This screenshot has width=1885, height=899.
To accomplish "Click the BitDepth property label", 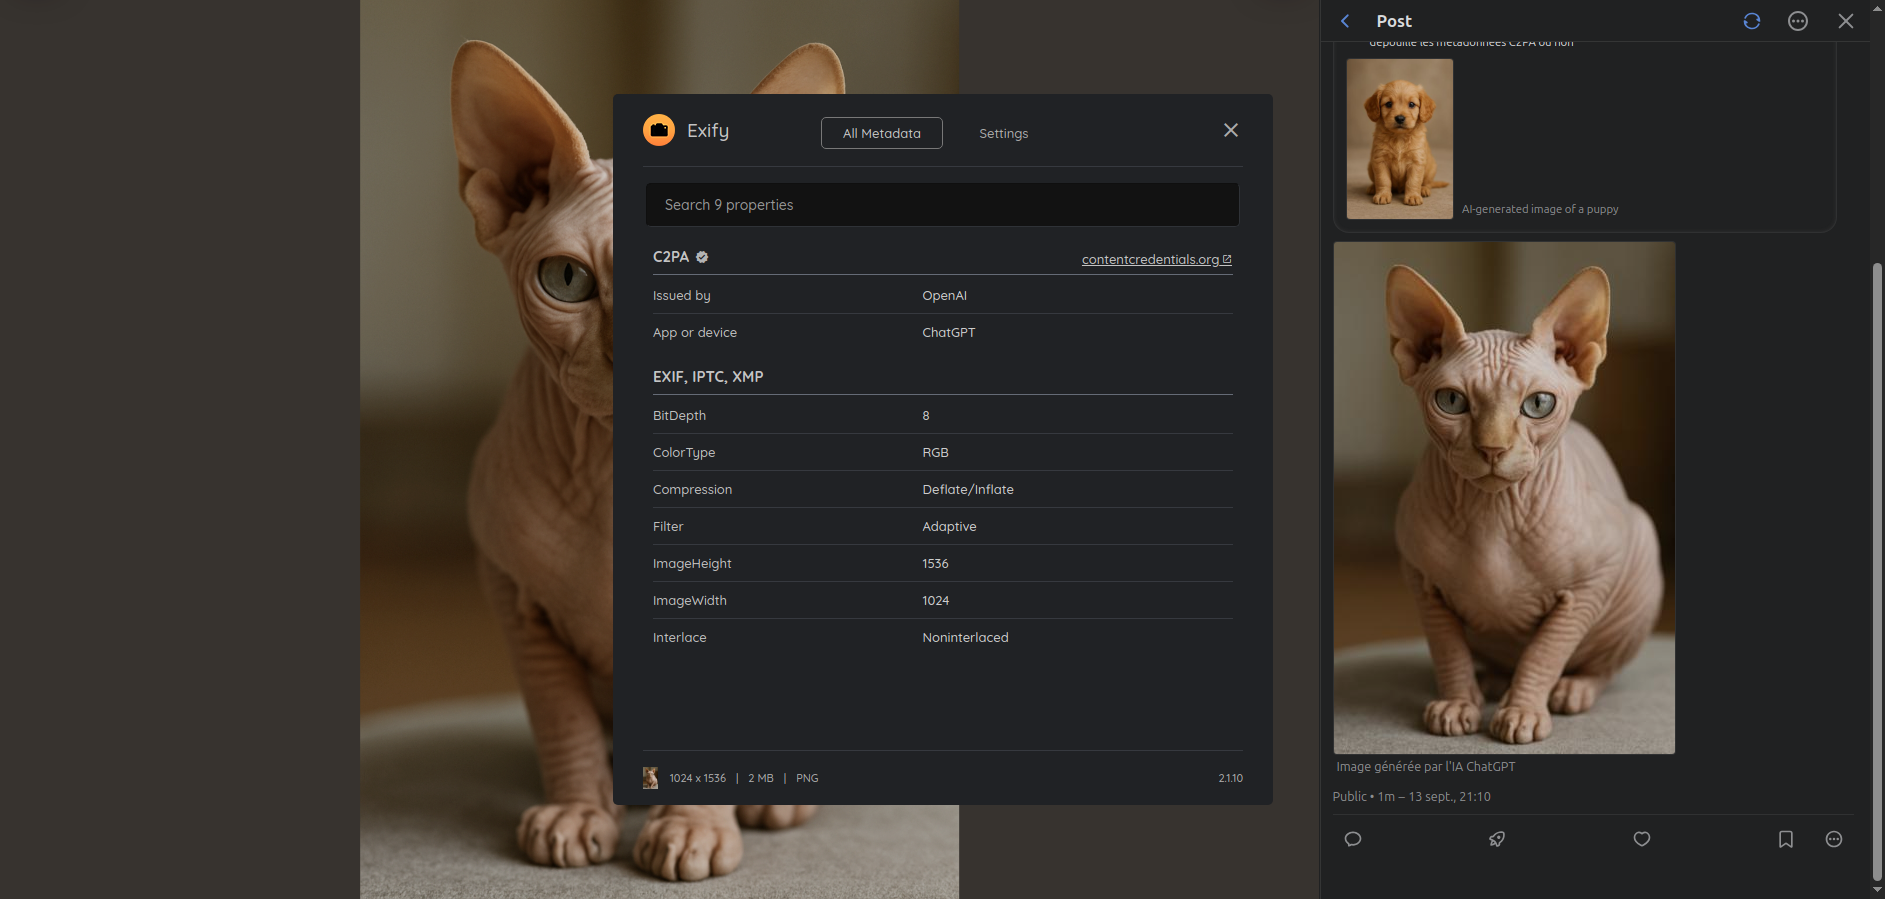I will tap(679, 415).
